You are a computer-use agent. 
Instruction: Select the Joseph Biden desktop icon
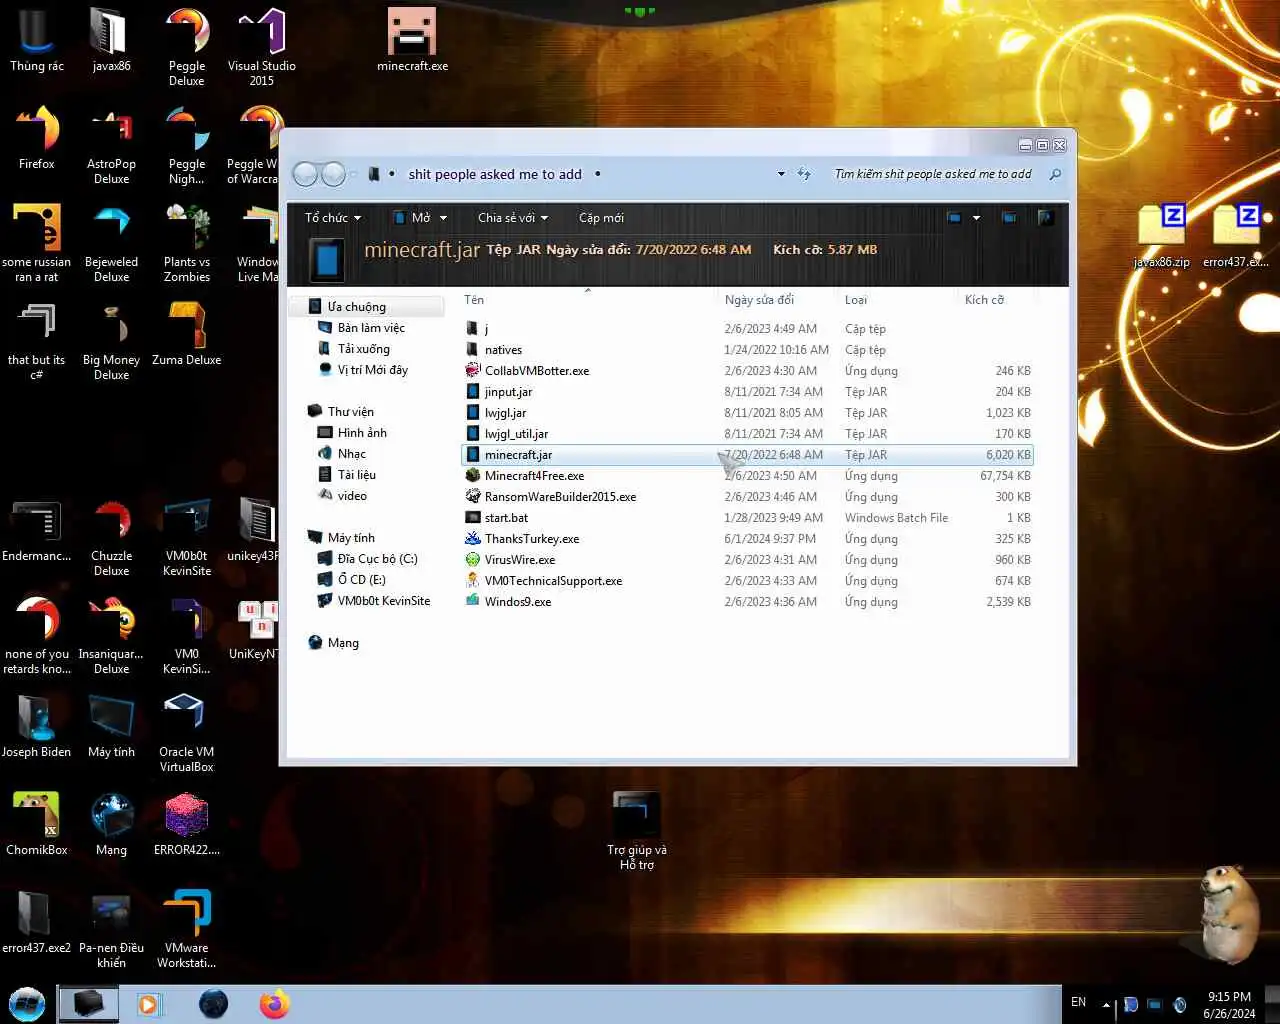pos(36,726)
